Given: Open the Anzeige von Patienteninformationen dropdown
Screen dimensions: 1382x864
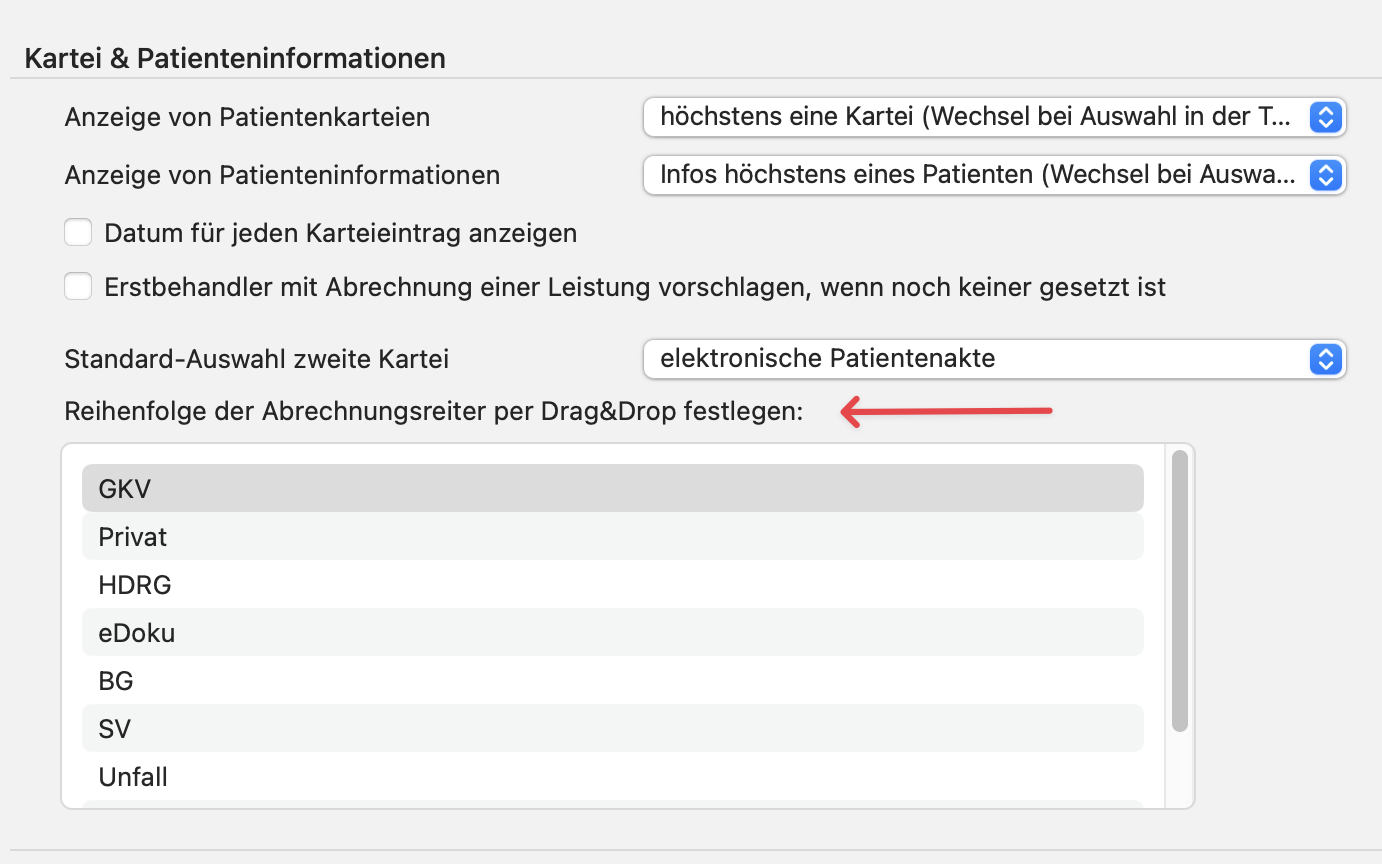Looking at the screenshot, I should pyautogui.click(x=995, y=175).
